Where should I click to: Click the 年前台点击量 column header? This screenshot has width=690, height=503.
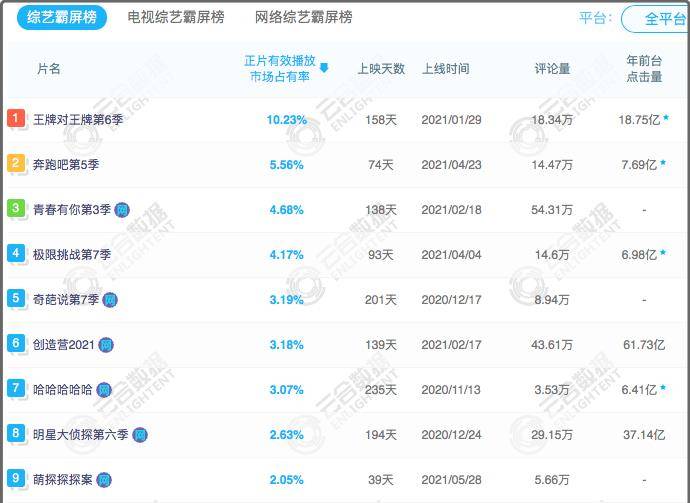pos(644,69)
